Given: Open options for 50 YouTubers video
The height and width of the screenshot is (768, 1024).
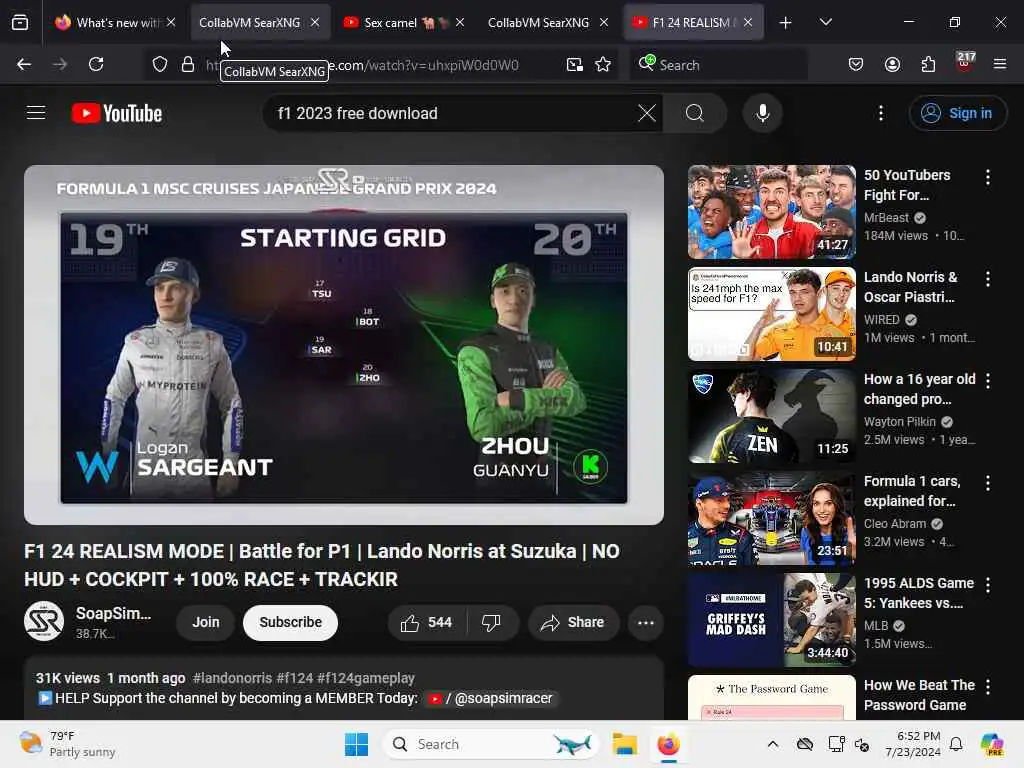Looking at the screenshot, I should click(x=988, y=177).
